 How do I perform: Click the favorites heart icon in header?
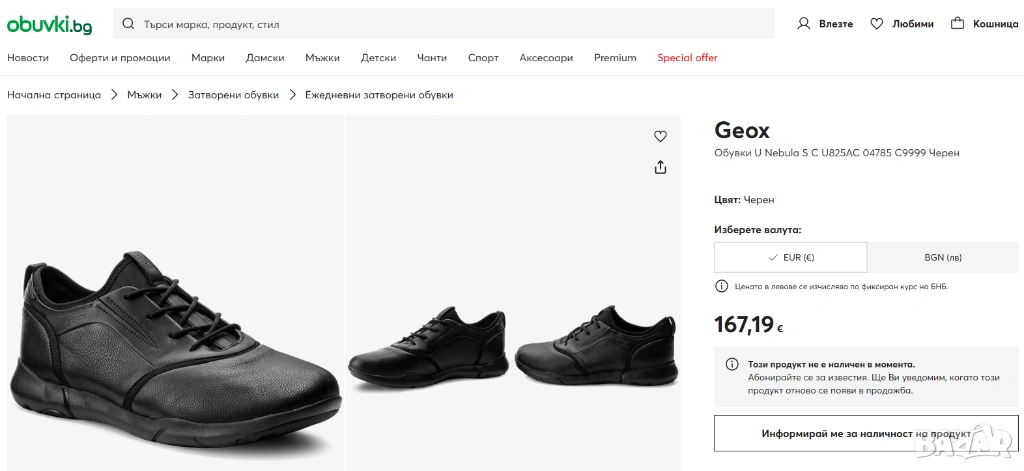click(877, 23)
